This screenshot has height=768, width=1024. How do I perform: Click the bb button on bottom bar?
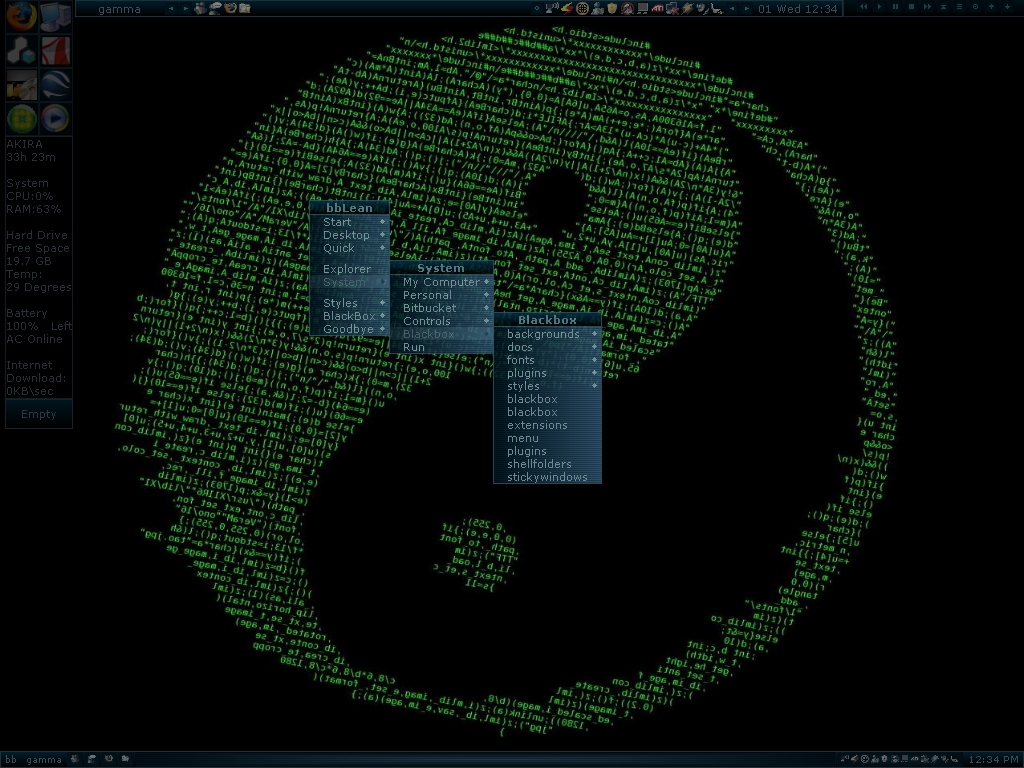click(11, 760)
